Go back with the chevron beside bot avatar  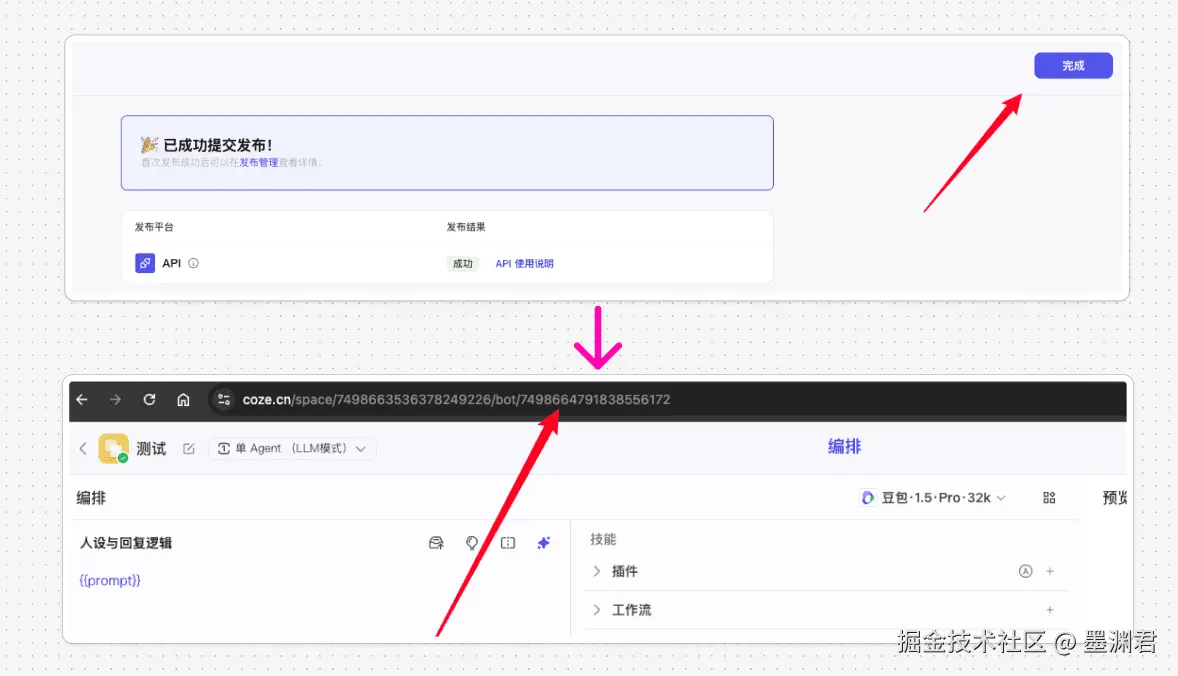click(83, 448)
